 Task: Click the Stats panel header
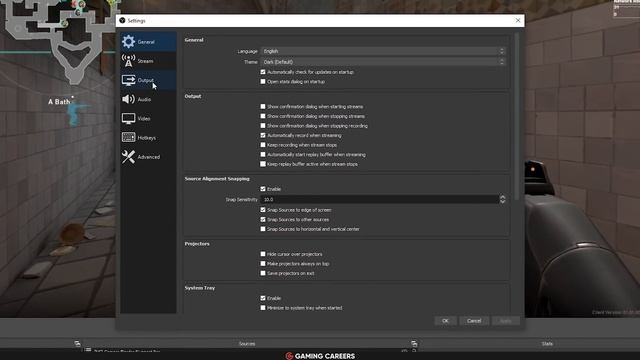[x=547, y=344]
